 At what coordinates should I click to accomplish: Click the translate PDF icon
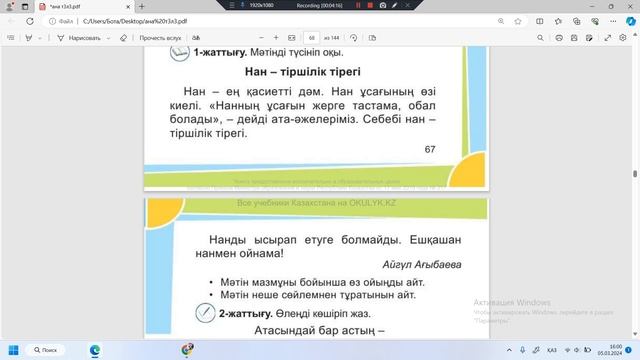pyautogui.click(x=196, y=38)
